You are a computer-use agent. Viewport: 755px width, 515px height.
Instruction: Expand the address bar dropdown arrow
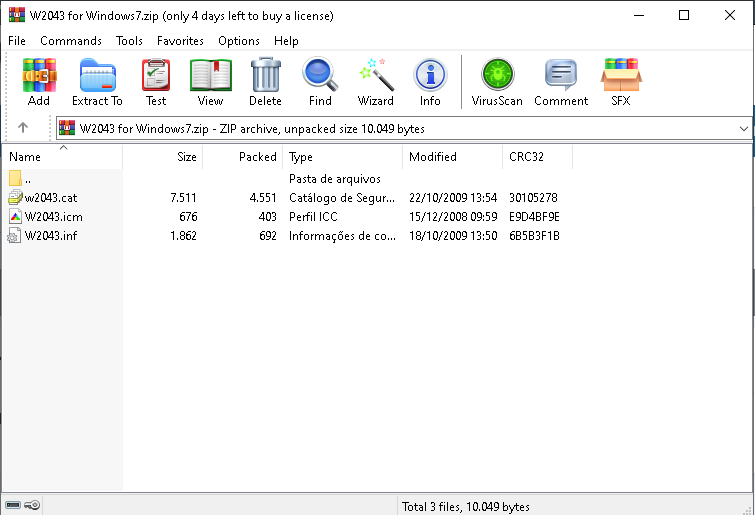pos(743,129)
